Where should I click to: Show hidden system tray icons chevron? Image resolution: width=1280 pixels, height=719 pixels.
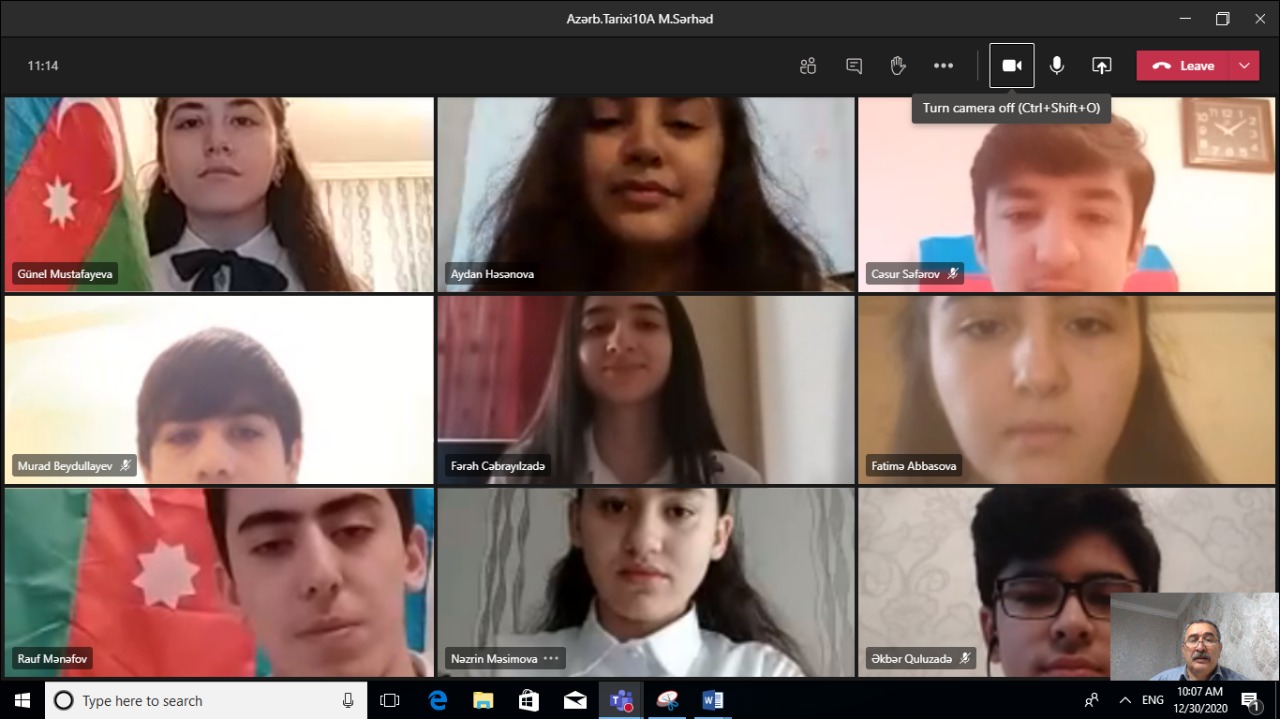(1125, 700)
